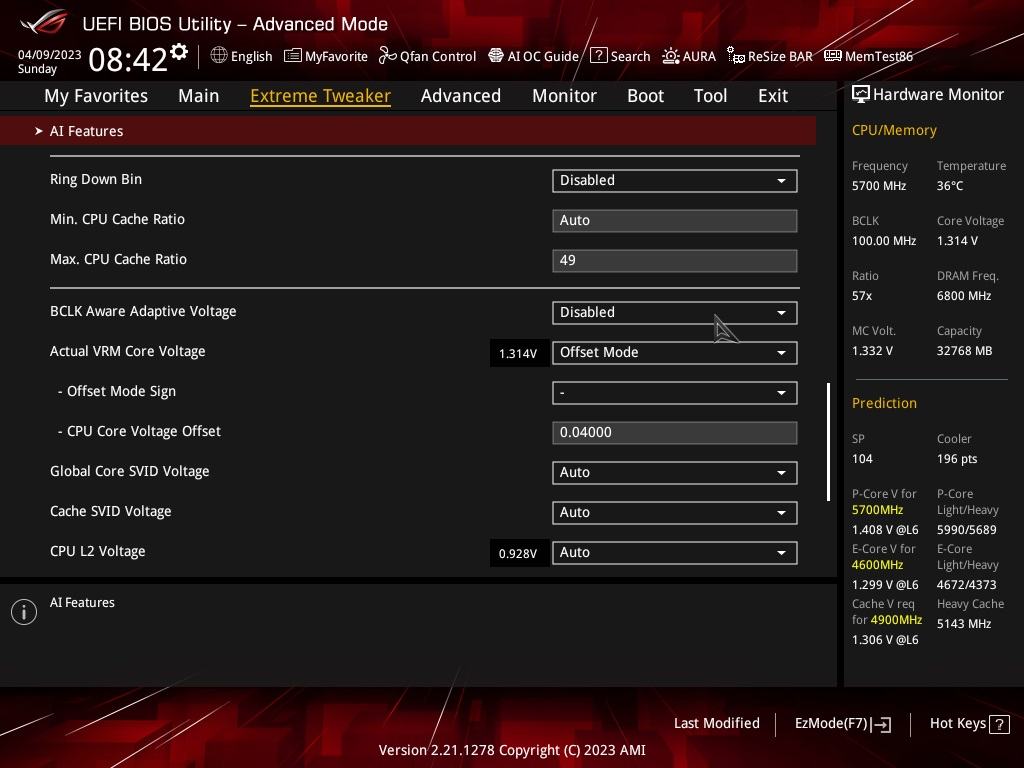
Task: Open the Global Core SVID Voltage dropdown
Action: click(675, 473)
